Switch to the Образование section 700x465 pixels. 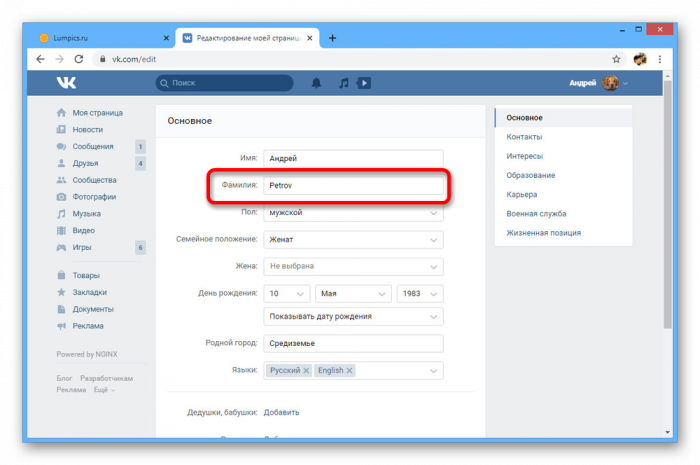(x=530, y=175)
